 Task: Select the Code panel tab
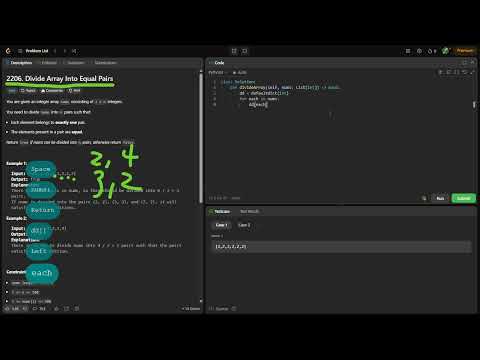[217, 63]
